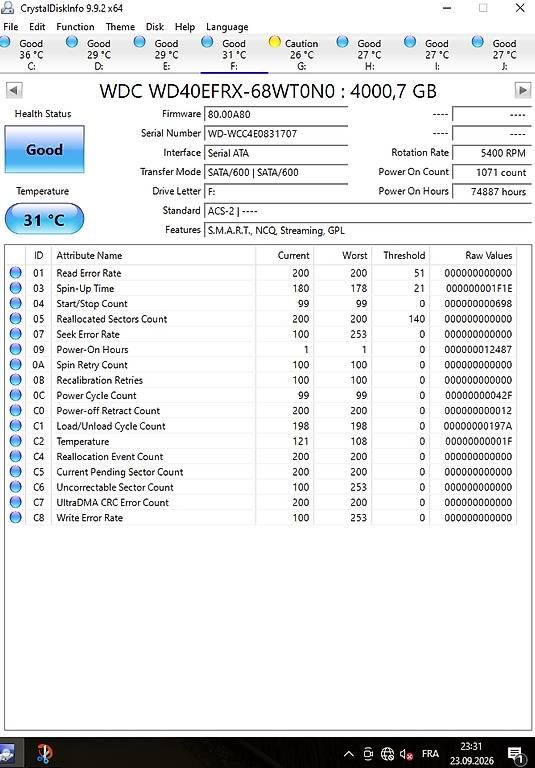Open the Theme menu
The image size is (535, 768).
tap(120, 27)
